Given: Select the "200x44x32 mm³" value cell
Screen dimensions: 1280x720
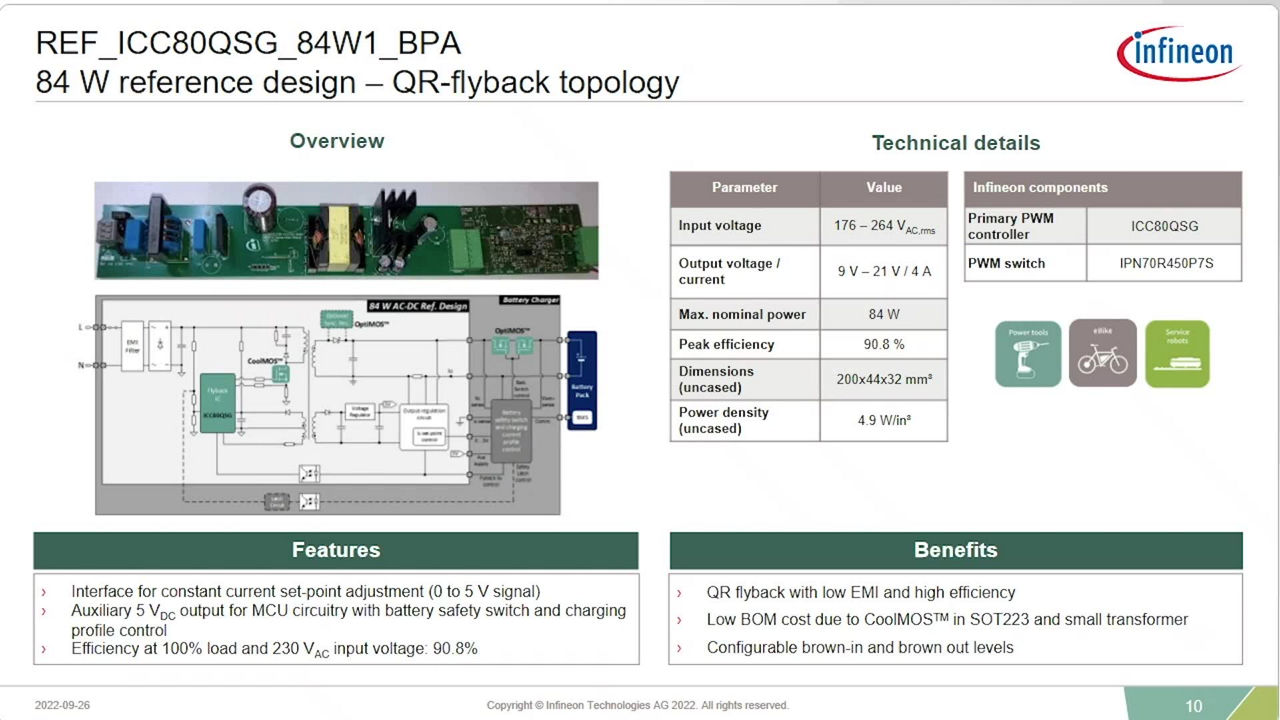Looking at the screenshot, I should [884, 379].
